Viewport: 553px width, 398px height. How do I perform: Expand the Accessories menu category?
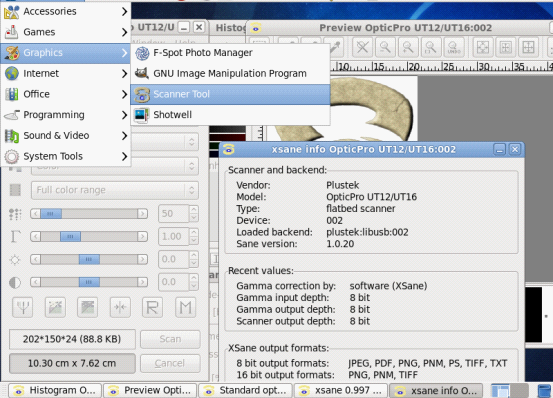click(x=66, y=11)
